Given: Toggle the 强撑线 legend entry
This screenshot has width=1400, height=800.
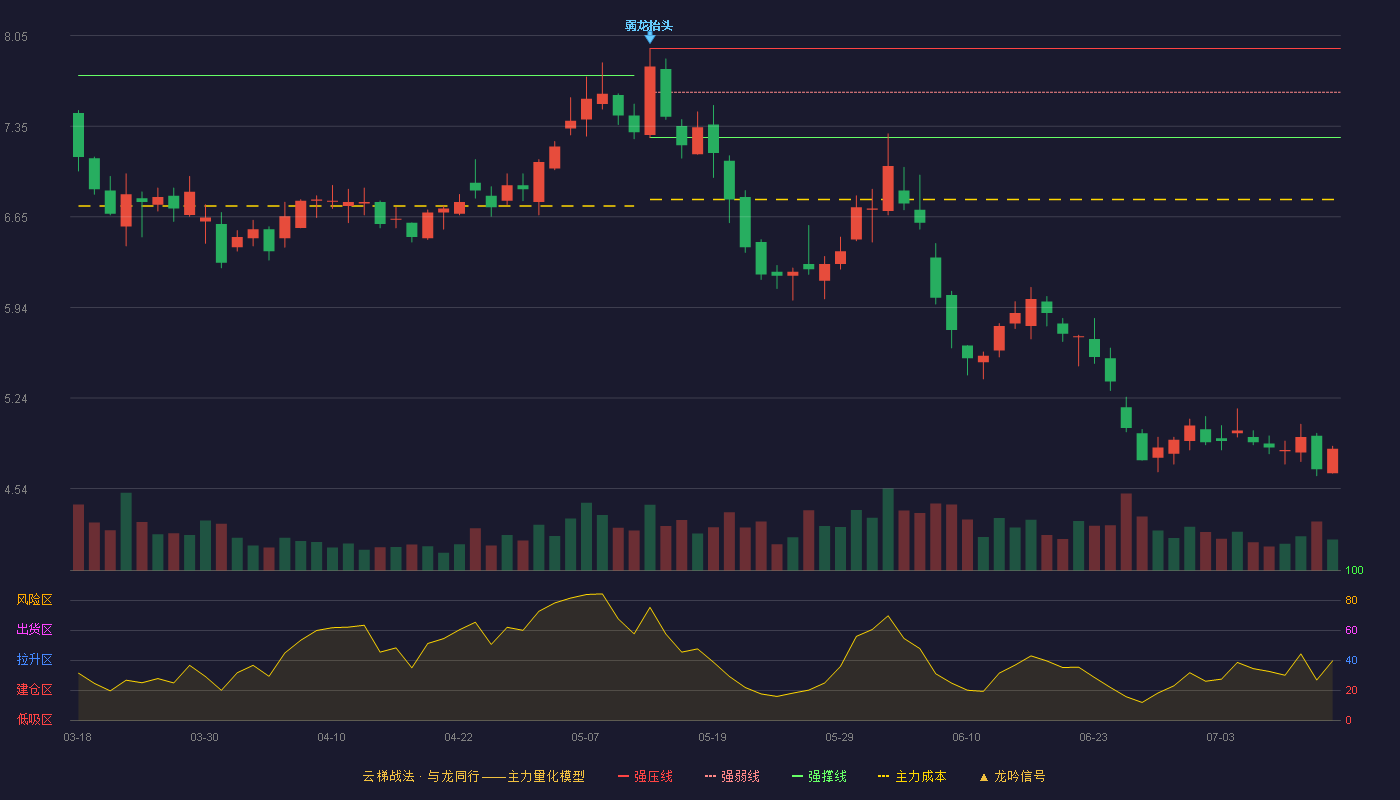Looking at the screenshot, I should point(819,776).
